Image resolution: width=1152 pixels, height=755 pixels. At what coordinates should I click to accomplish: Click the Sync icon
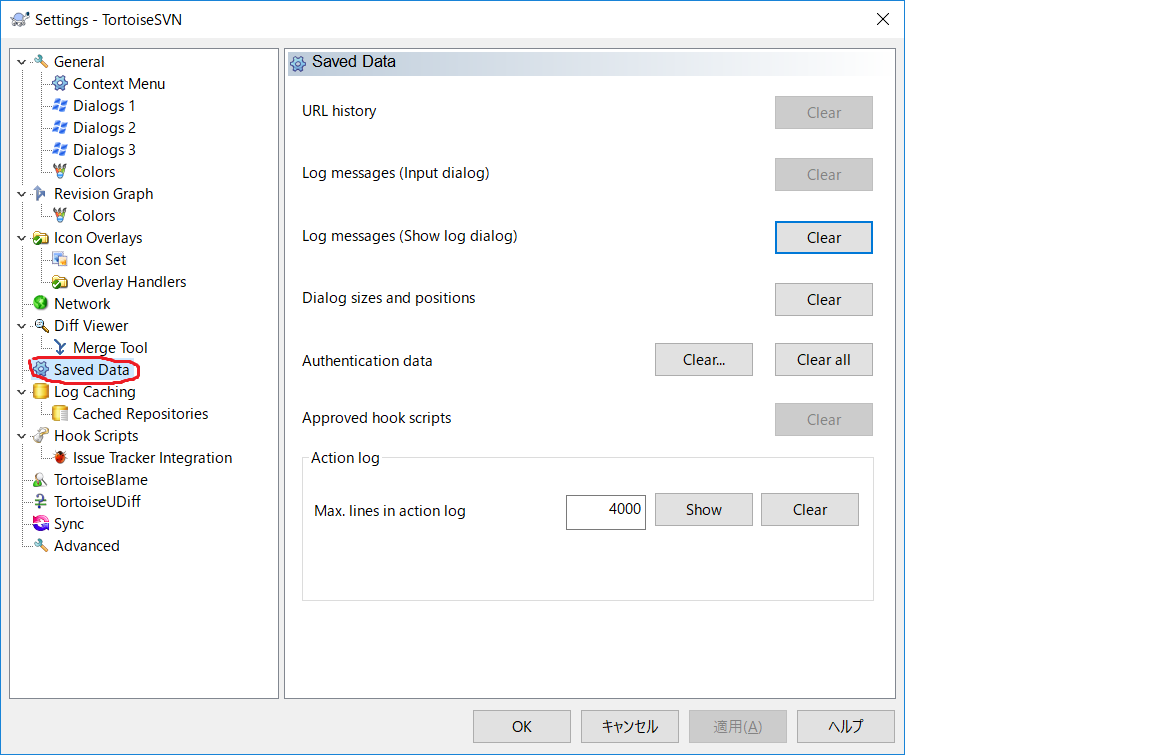[x=41, y=524]
